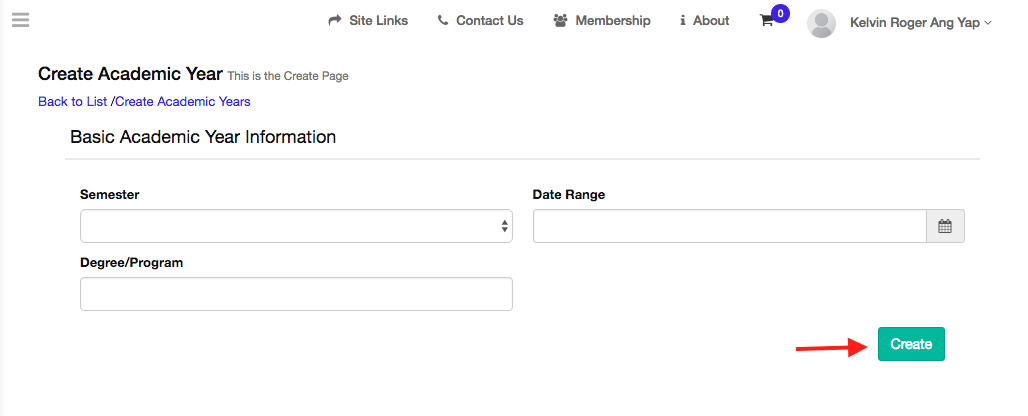
Task: Follow the Back to List link
Action: [73, 101]
